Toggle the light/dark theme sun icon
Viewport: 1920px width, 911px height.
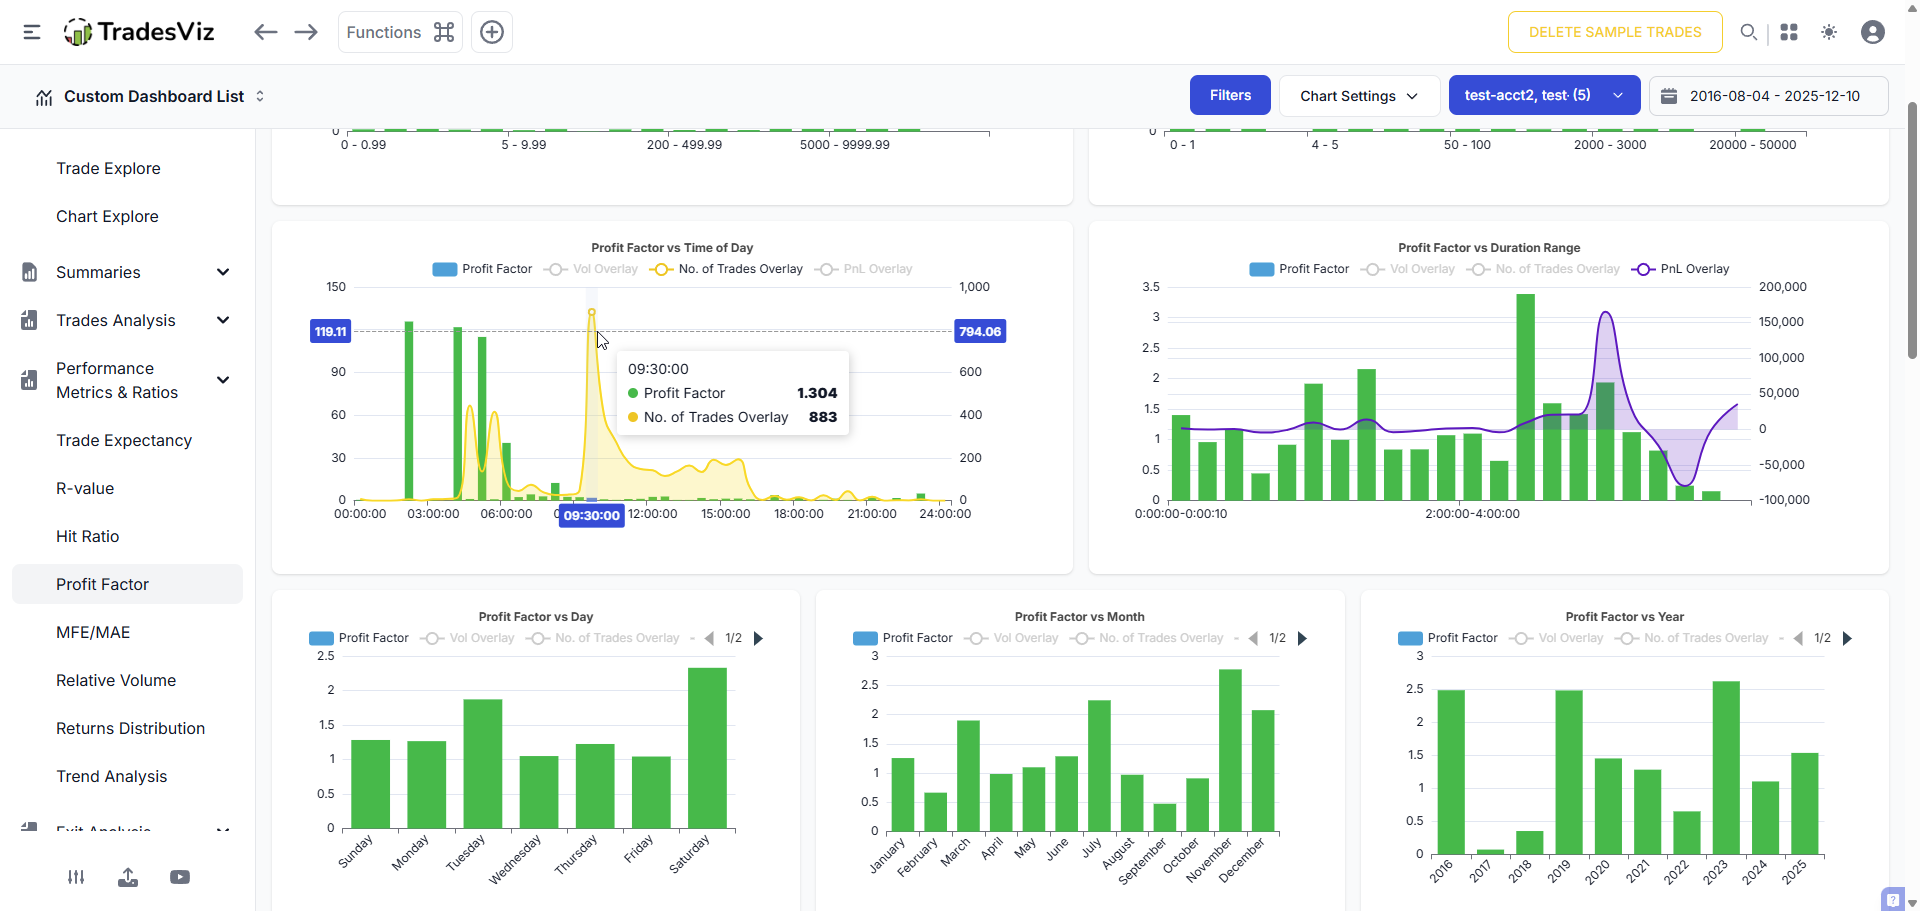pyautogui.click(x=1829, y=32)
